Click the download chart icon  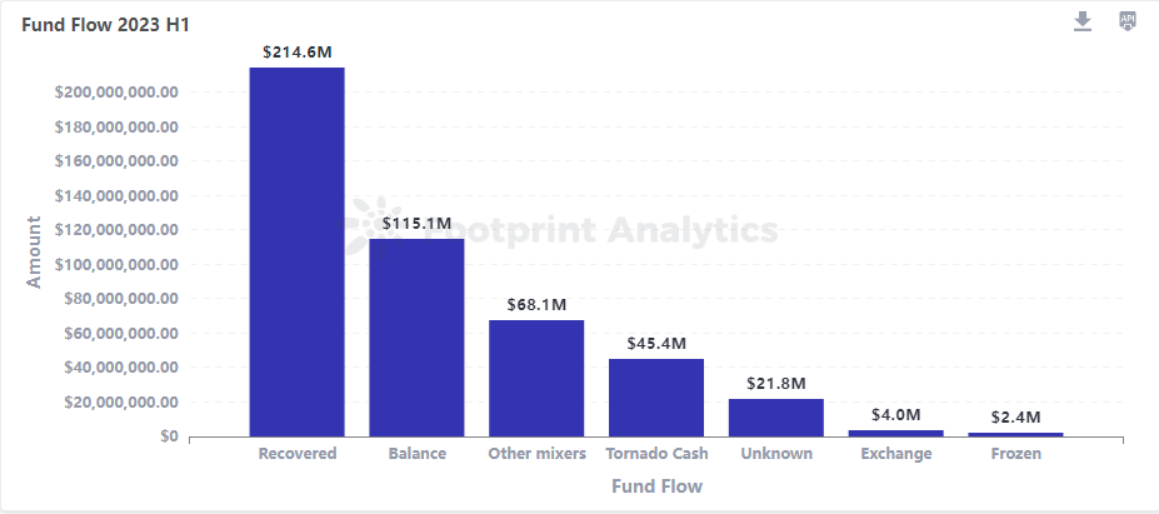1082,22
